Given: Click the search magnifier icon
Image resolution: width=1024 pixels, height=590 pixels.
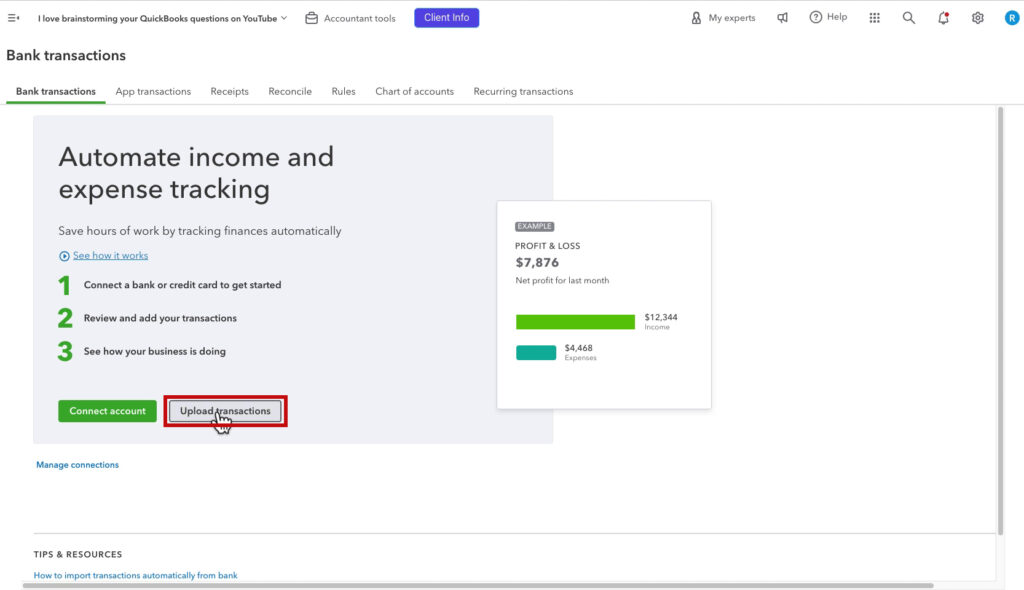Looking at the screenshot, I should [x=908, y=17].
